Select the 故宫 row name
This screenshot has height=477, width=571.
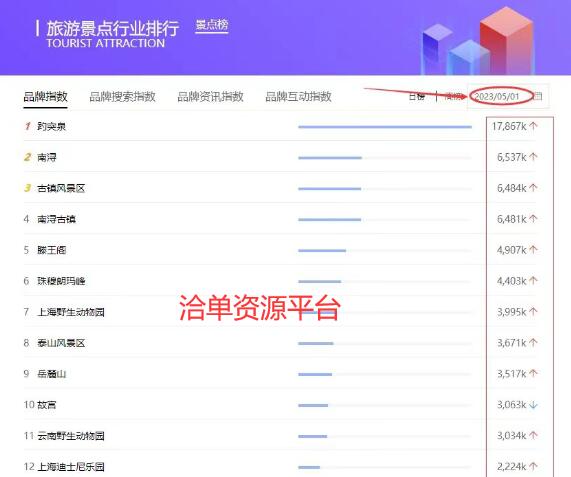(x=47, y=405)
